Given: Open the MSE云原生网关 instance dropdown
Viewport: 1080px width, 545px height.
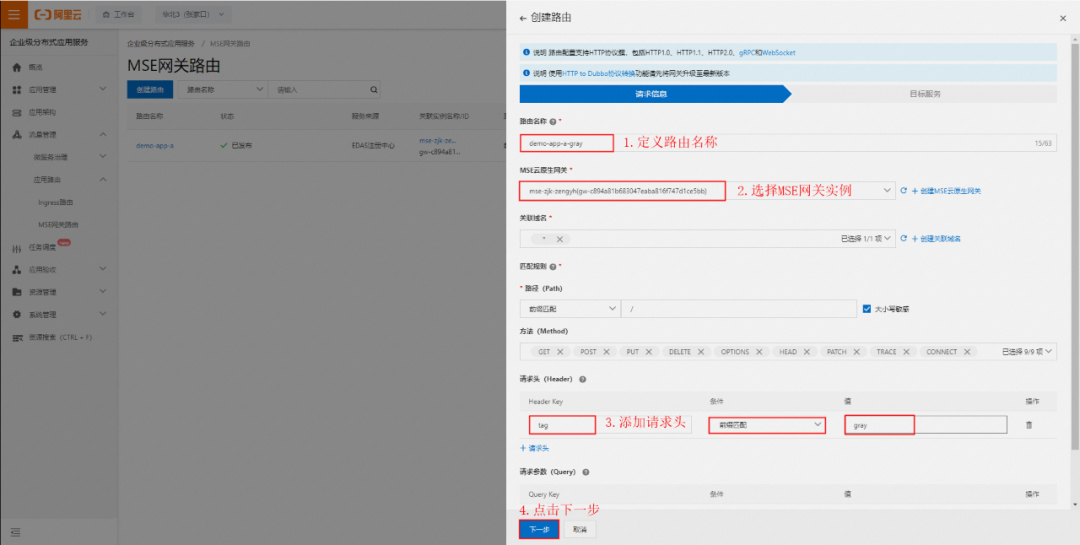Looking at the screenshot, I should pos(707,191).
